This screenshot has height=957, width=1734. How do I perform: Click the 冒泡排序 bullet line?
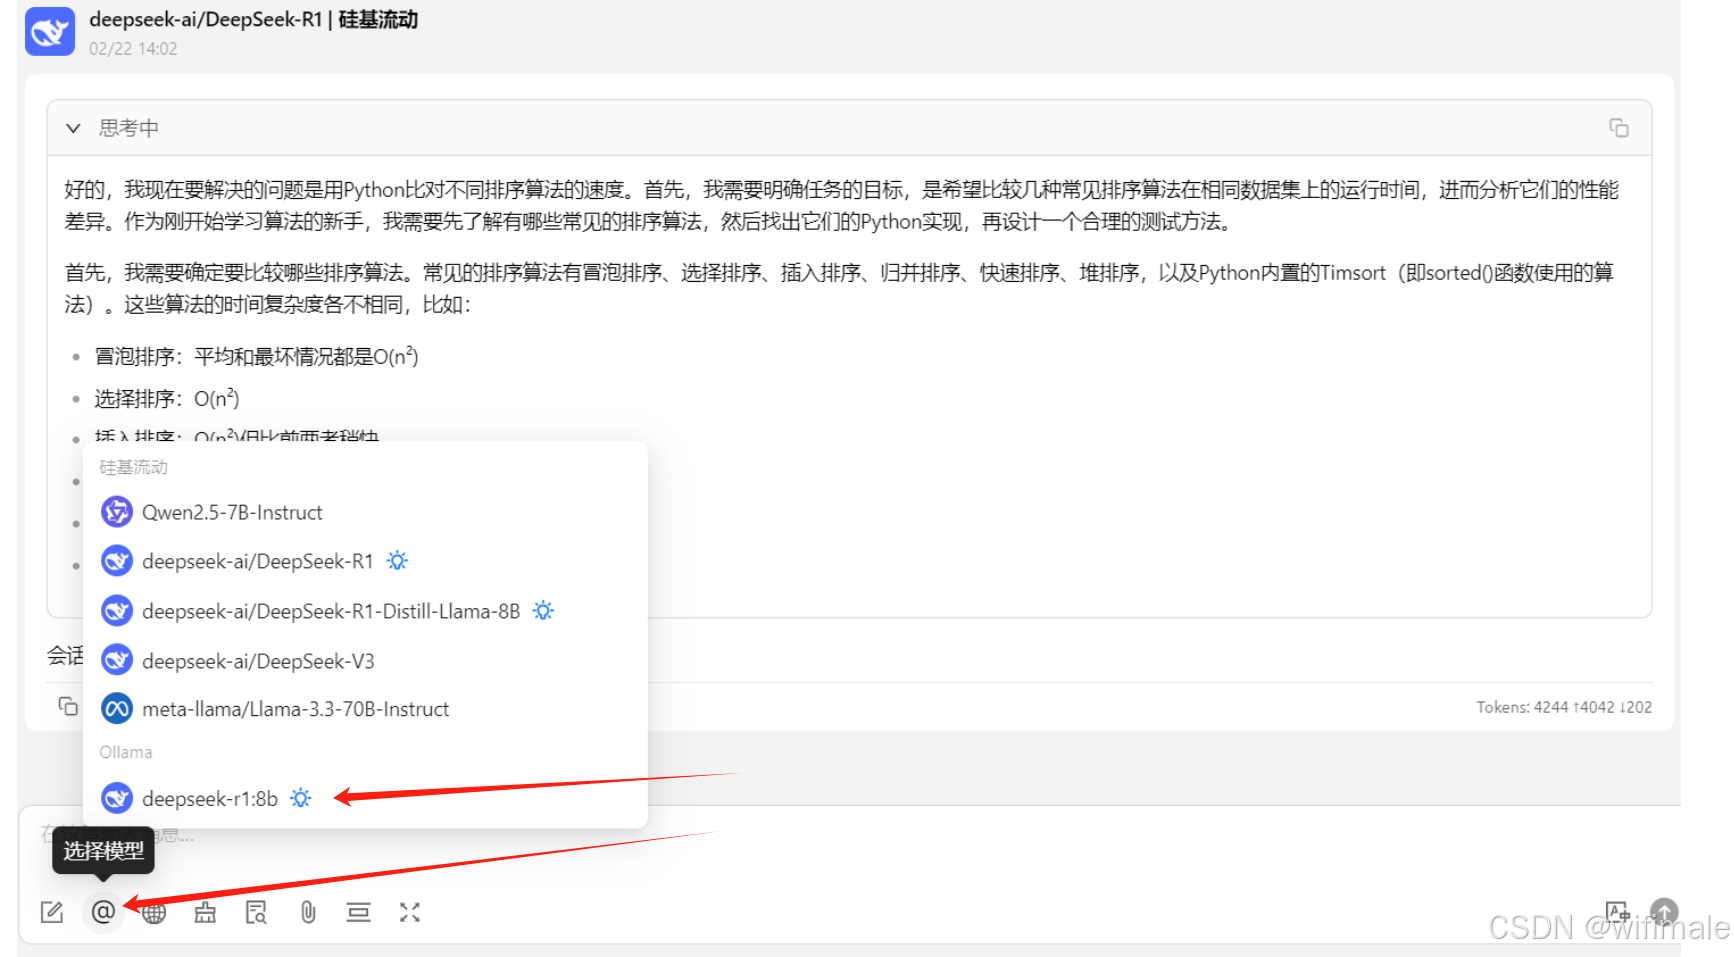click(x=256, y=356)
